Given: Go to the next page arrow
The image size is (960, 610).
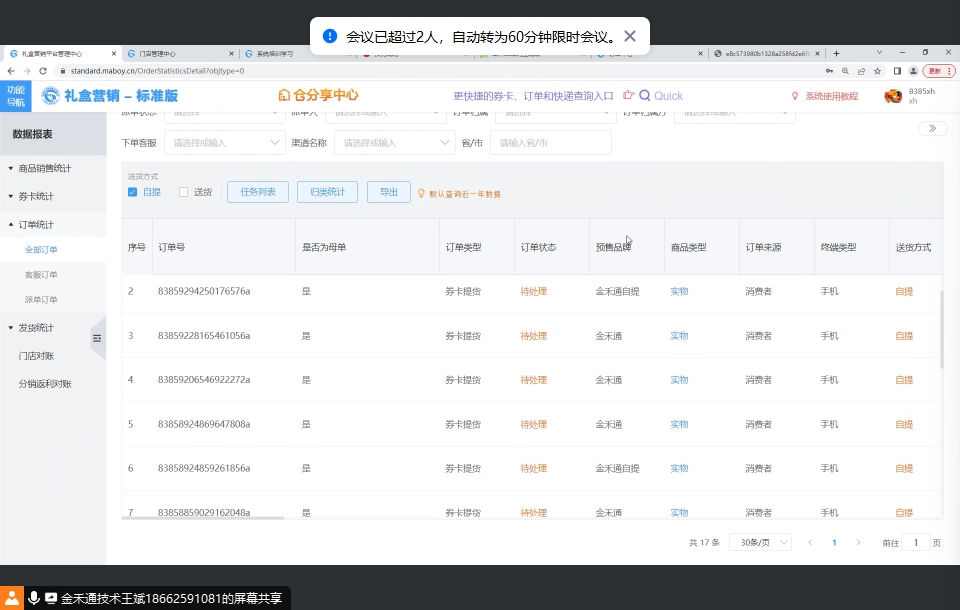Looking at the screenshot, I should (x=858, y=542).
